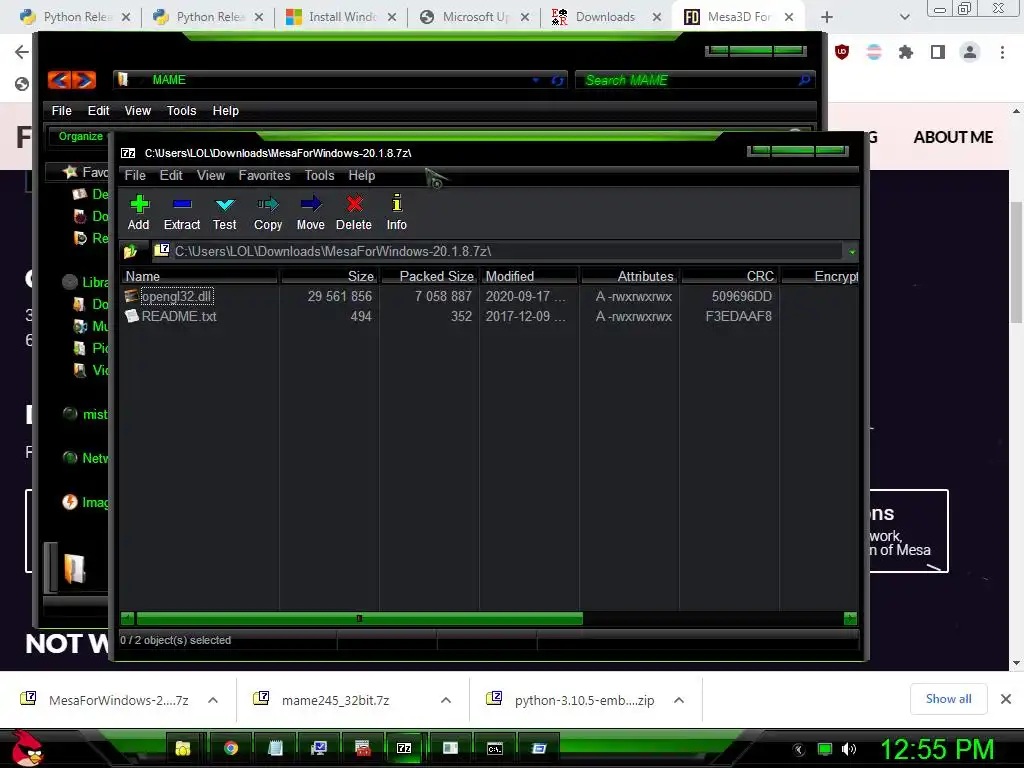Click the refresh icon in MAME address bar
This screenshot has height=768, width=1024.
tap(557, 80)
